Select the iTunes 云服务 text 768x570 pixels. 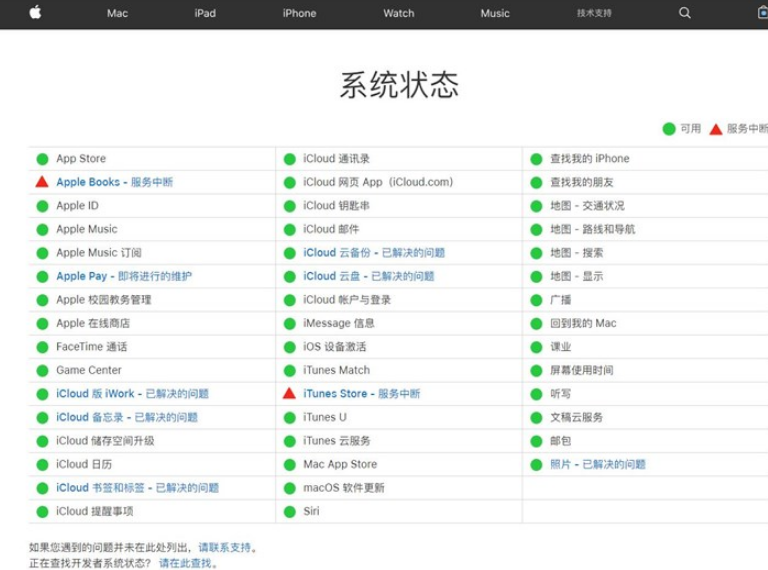337,441
